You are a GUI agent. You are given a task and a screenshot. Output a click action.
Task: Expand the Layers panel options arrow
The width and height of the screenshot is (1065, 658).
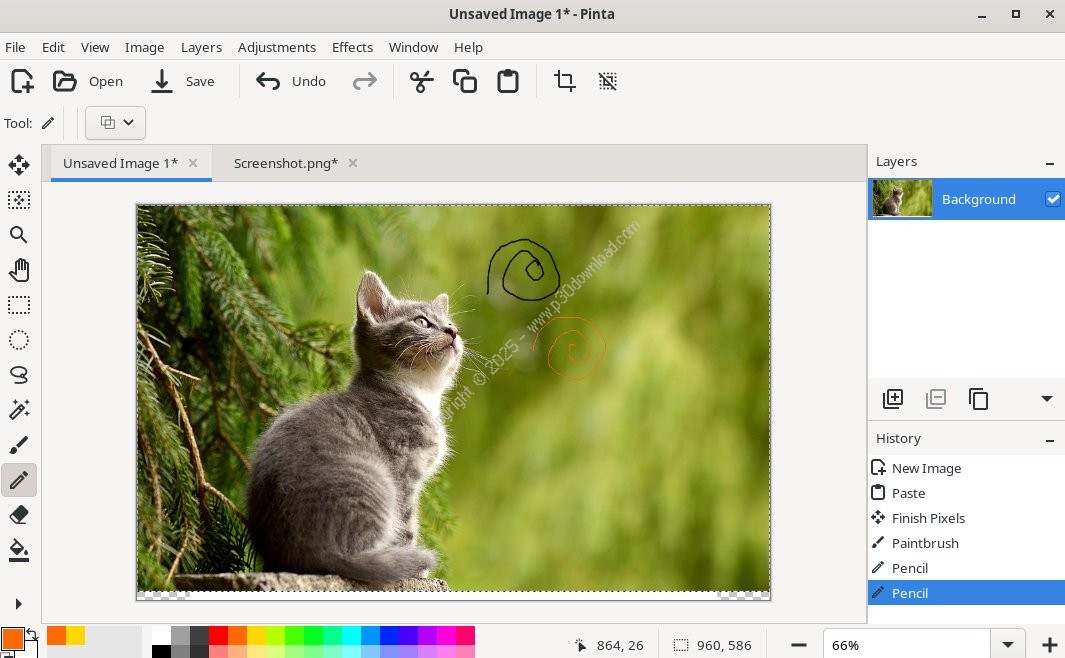[1047, 399]
